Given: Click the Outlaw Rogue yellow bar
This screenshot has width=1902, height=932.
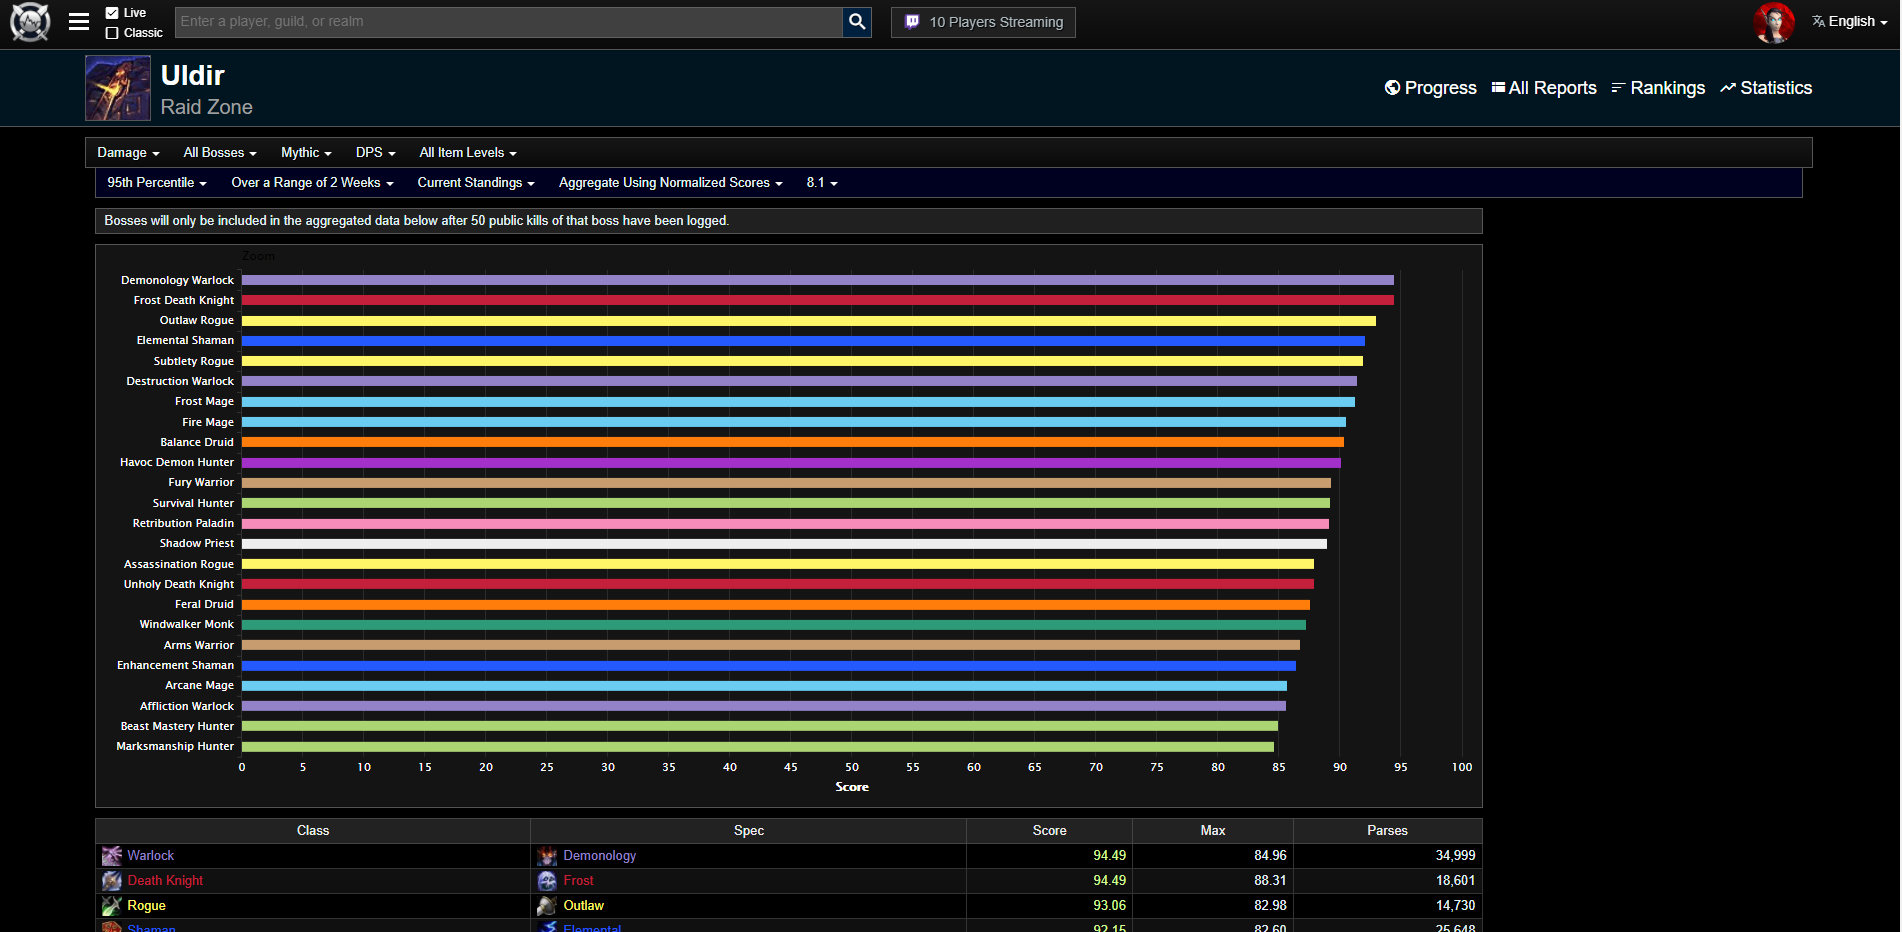Looking at the screenshot, I should [x=809, y=321].
